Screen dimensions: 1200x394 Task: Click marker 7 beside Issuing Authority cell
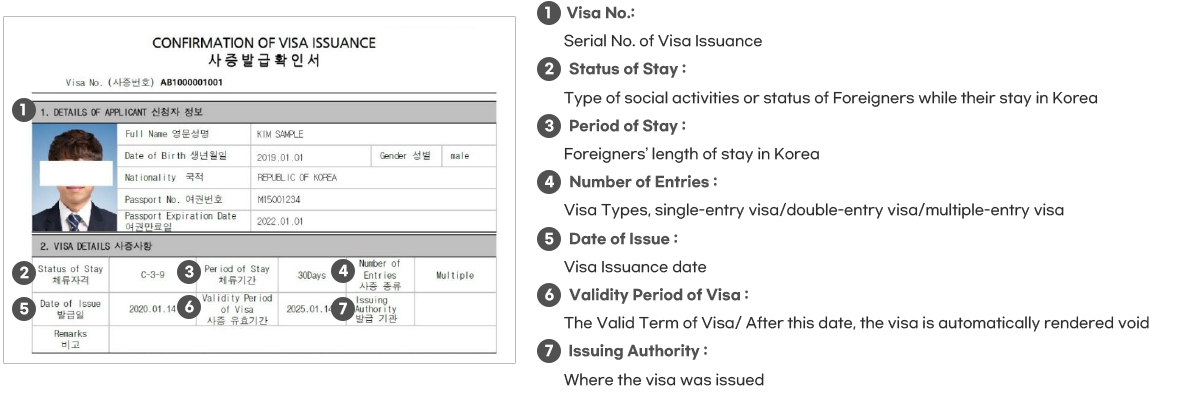tap(343, 308)
